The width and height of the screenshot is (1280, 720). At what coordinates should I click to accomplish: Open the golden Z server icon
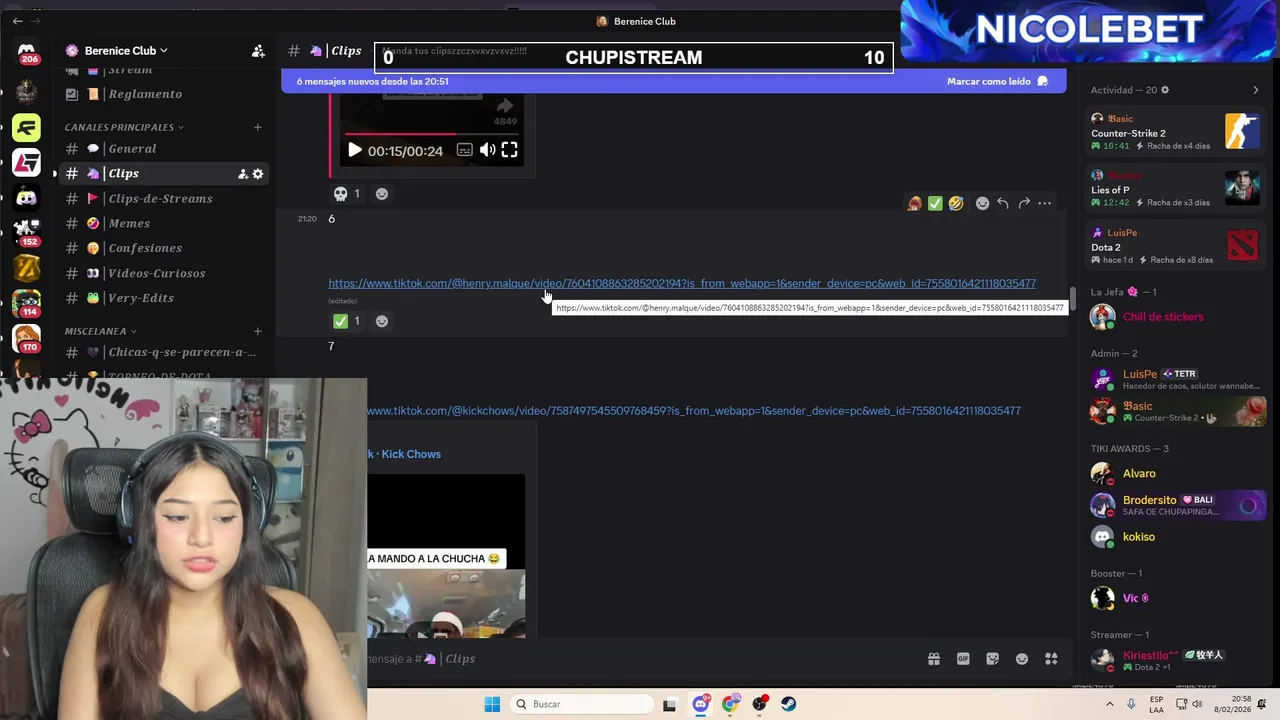(26, 267)
